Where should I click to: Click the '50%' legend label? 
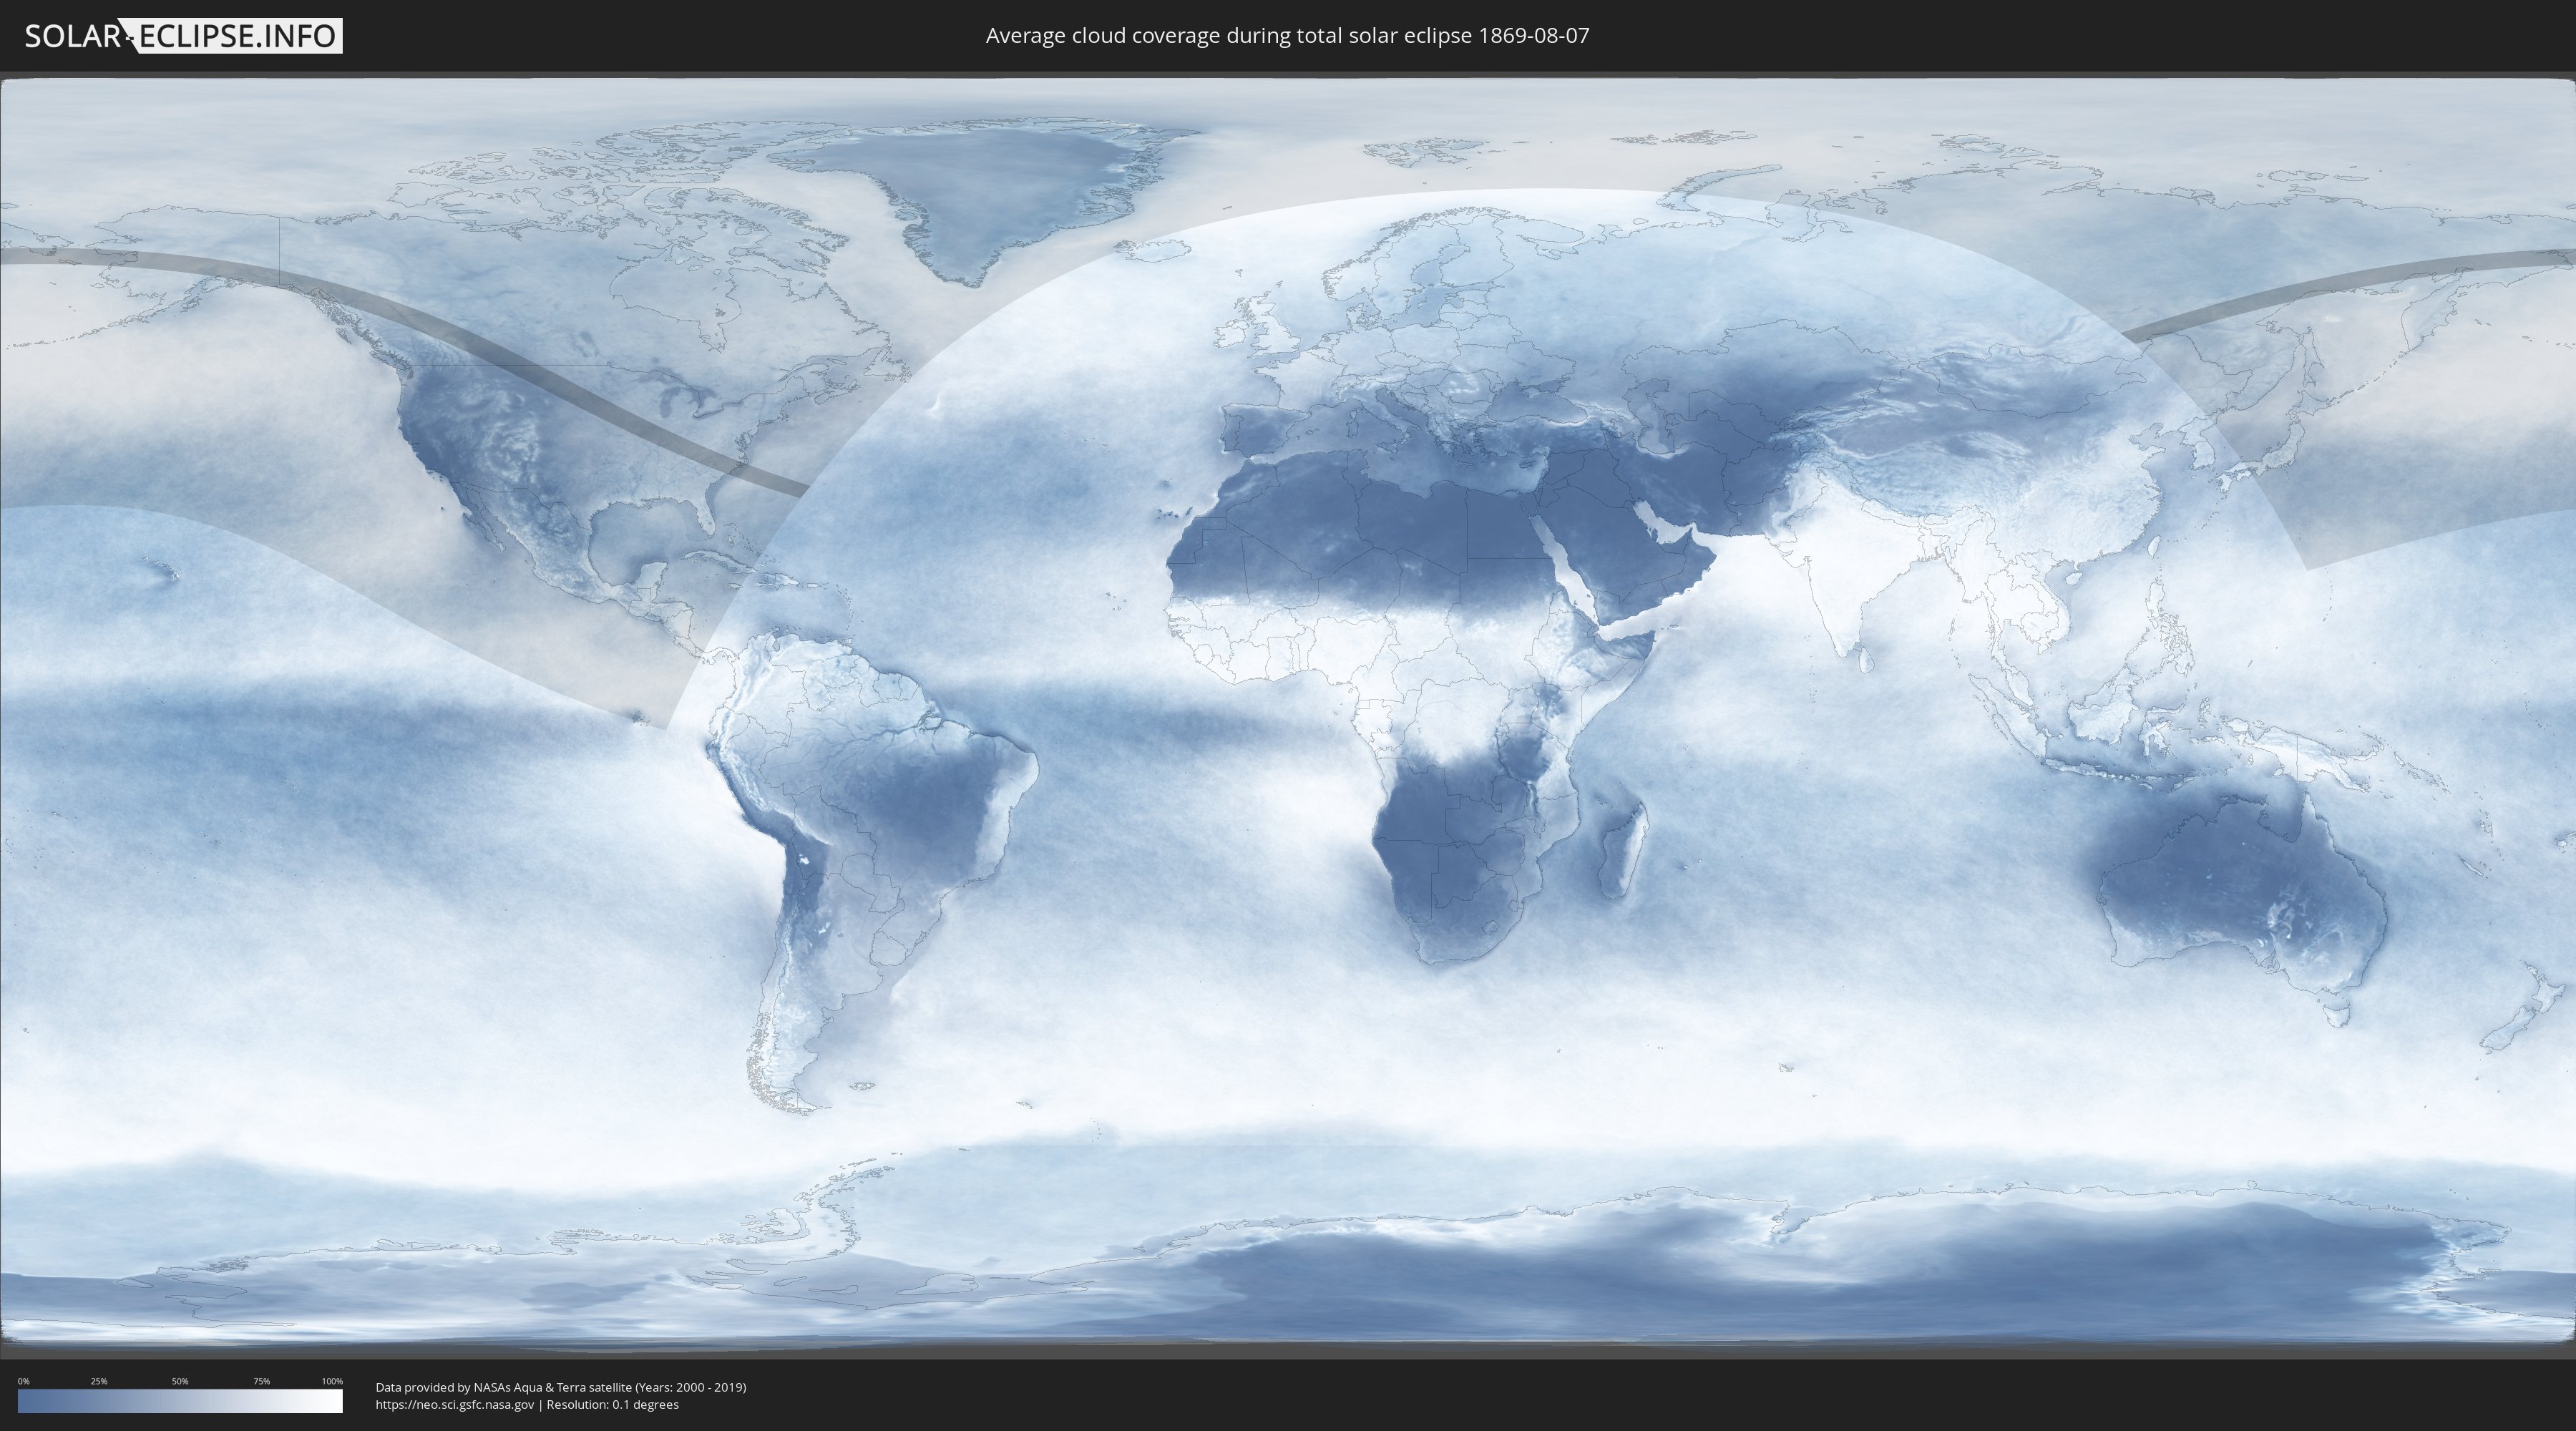[180, 1381]
